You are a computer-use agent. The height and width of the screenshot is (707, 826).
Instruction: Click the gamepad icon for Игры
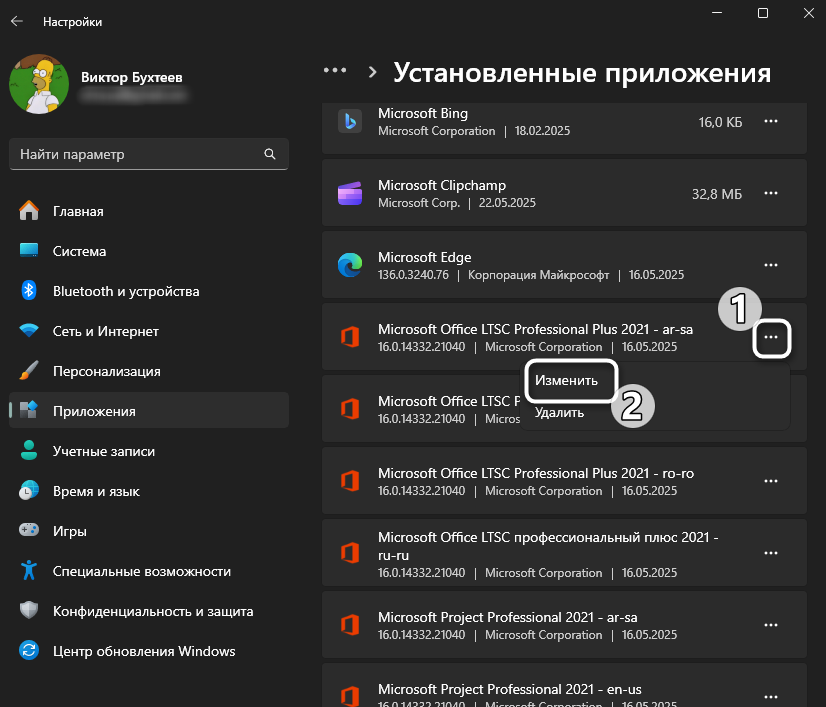tap(29, 529)
